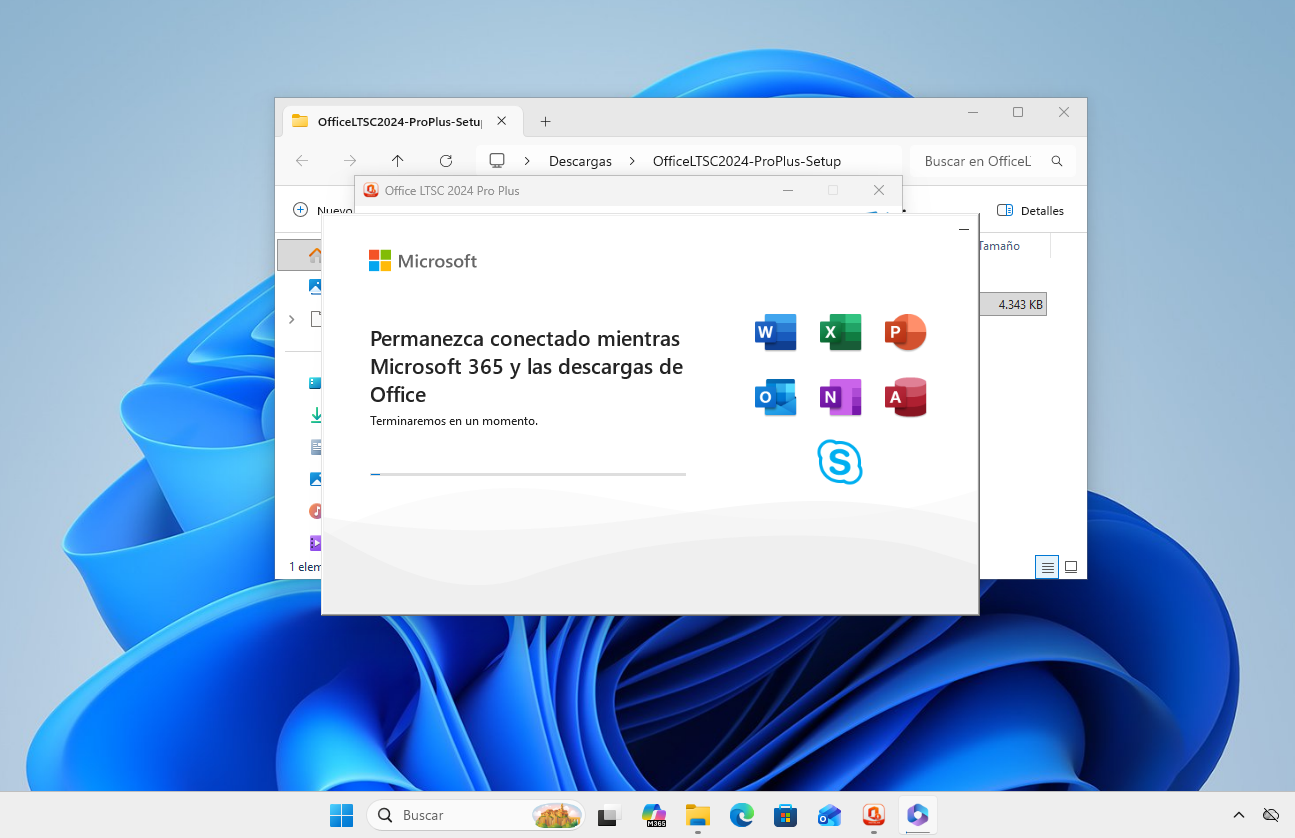Click the OfficeLTSC2024-ProPlus-Setup breadcrumb
Viewport: 1295px width, 838px height.
click(747, 161)
